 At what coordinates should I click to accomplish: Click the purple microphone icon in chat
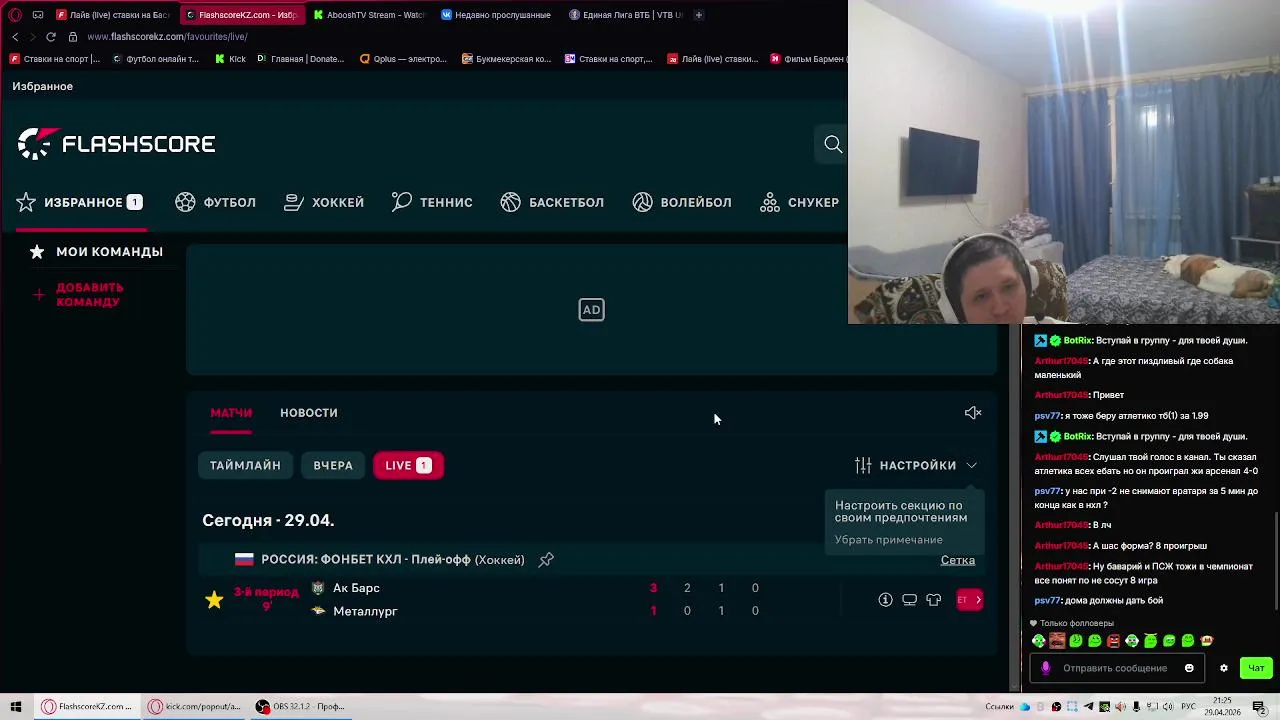point(1046,668)
